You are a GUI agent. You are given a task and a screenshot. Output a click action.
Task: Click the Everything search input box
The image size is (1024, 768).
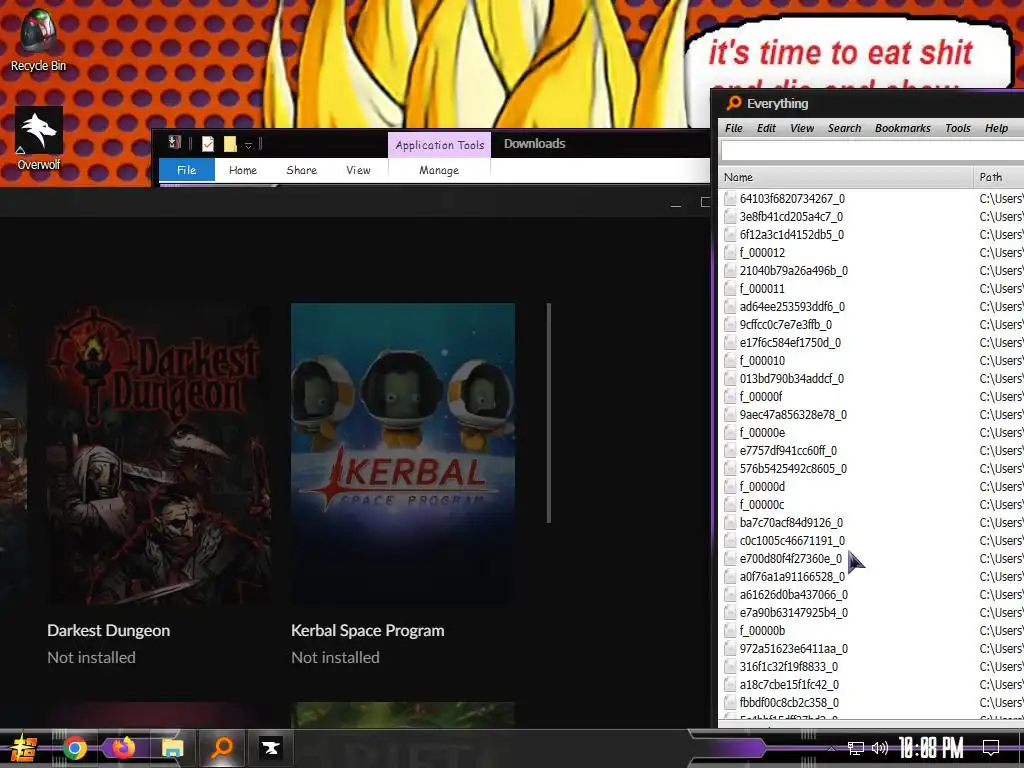[872, 152]
